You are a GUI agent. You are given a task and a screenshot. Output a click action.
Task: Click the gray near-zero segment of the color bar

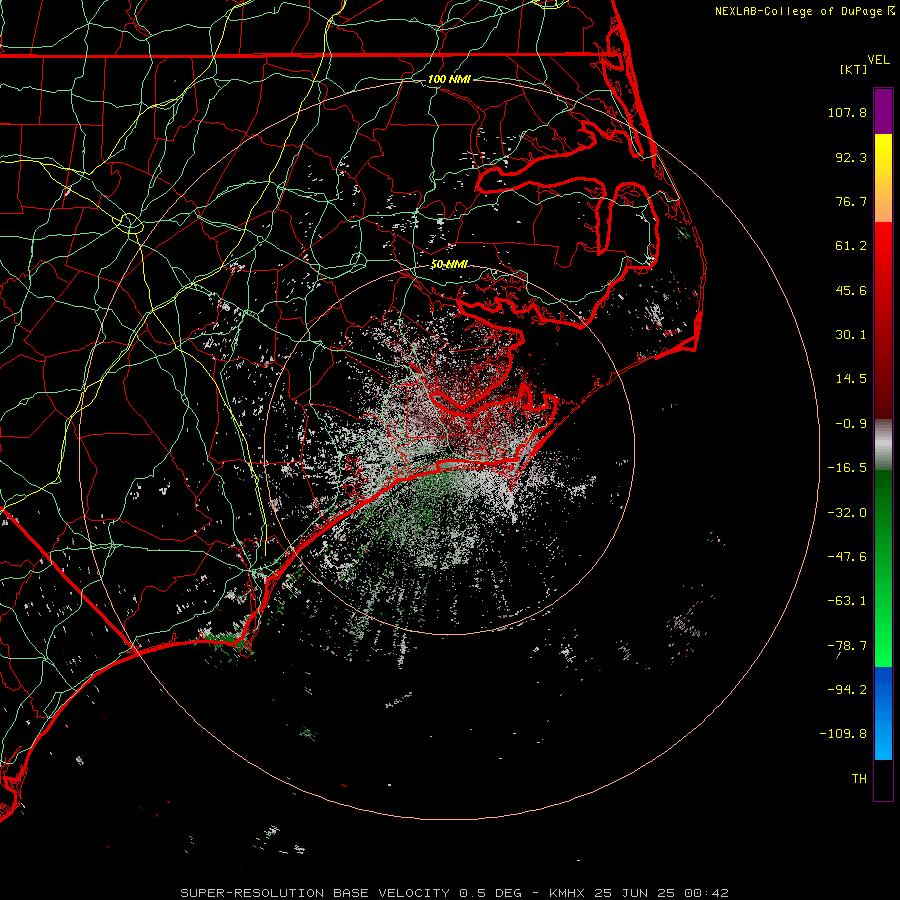tap(883, 445)
